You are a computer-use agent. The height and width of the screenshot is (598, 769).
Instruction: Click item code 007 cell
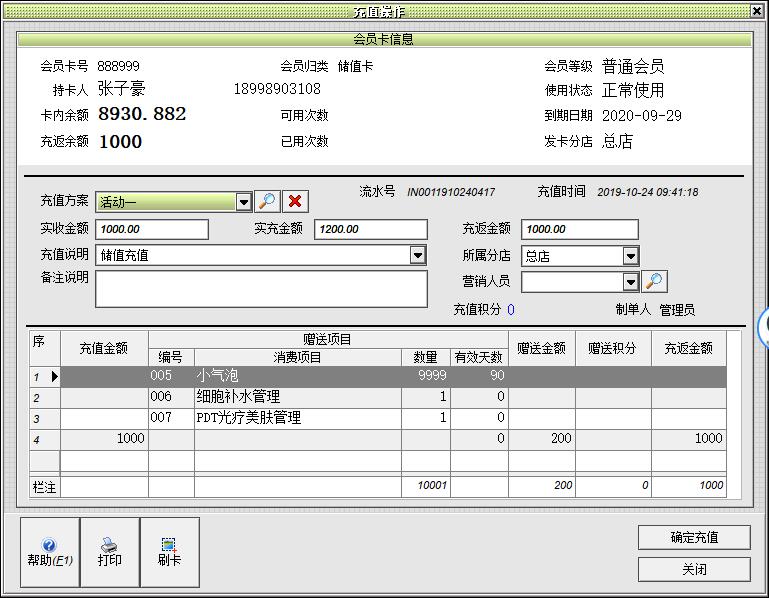(171, 417)
